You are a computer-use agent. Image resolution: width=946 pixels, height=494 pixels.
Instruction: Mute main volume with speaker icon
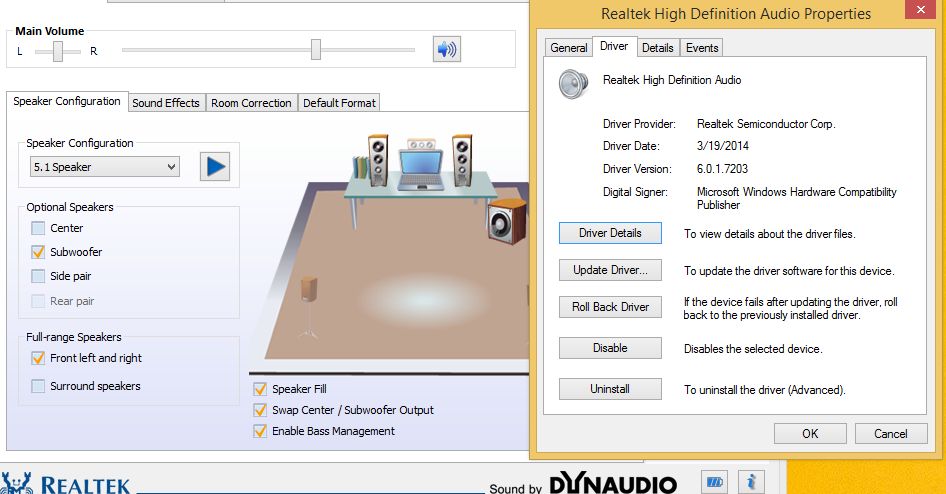[x=446, y=49]
